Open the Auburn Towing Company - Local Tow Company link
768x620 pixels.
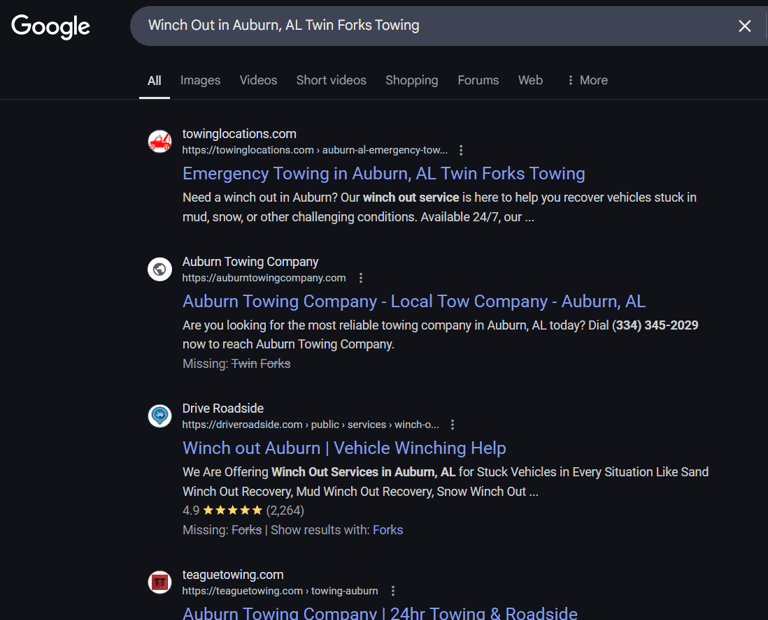(414, 302)
